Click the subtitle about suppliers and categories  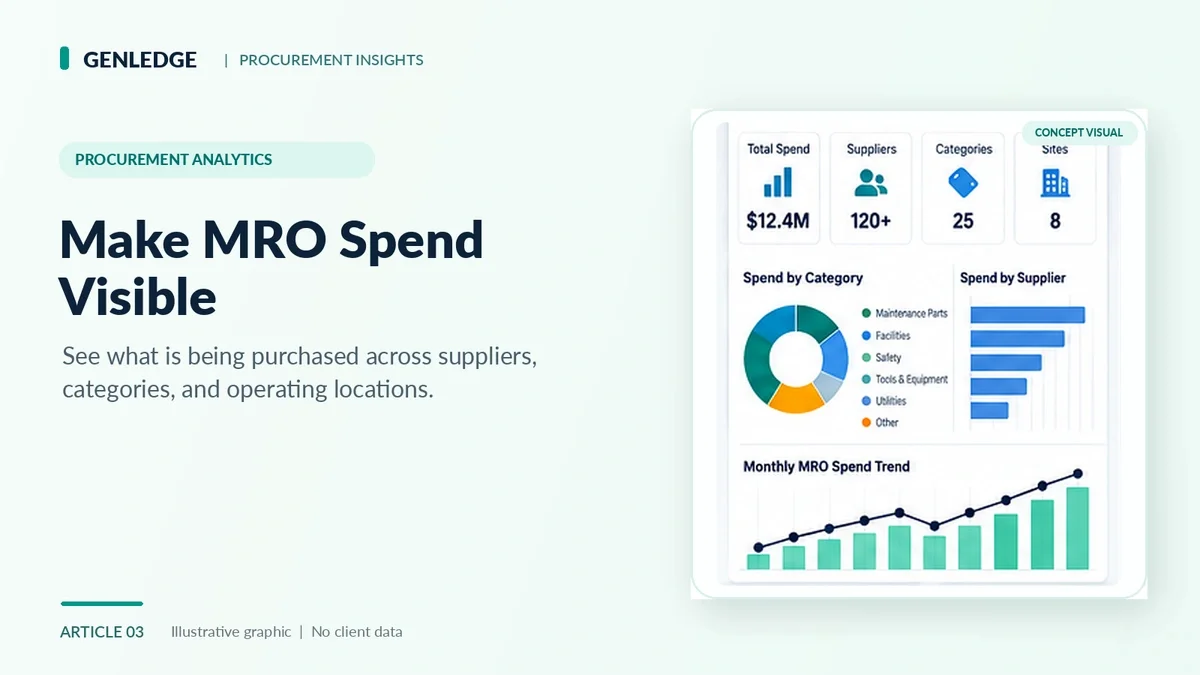coord(300,373)
